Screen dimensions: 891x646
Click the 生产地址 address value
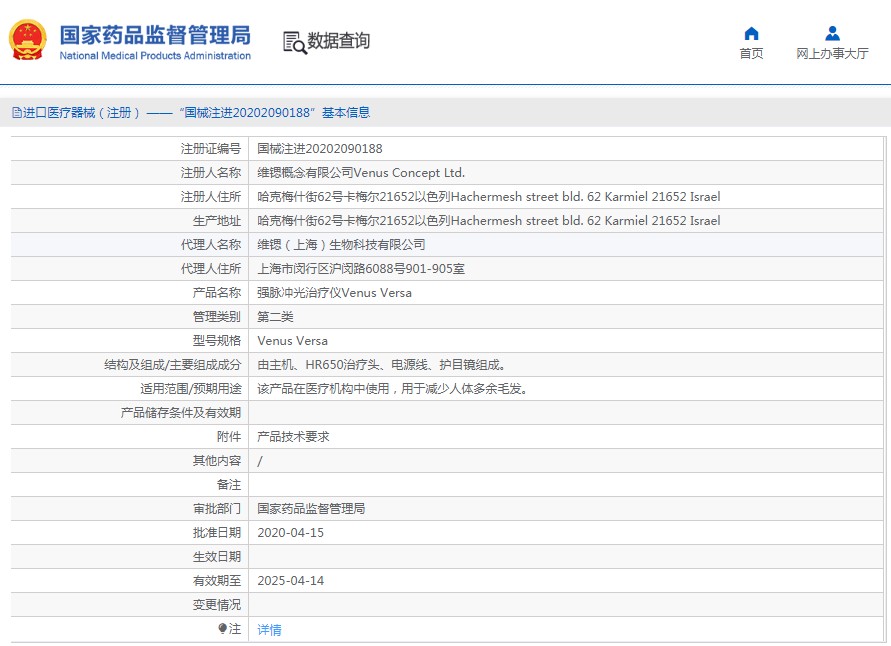pos(489,220)
